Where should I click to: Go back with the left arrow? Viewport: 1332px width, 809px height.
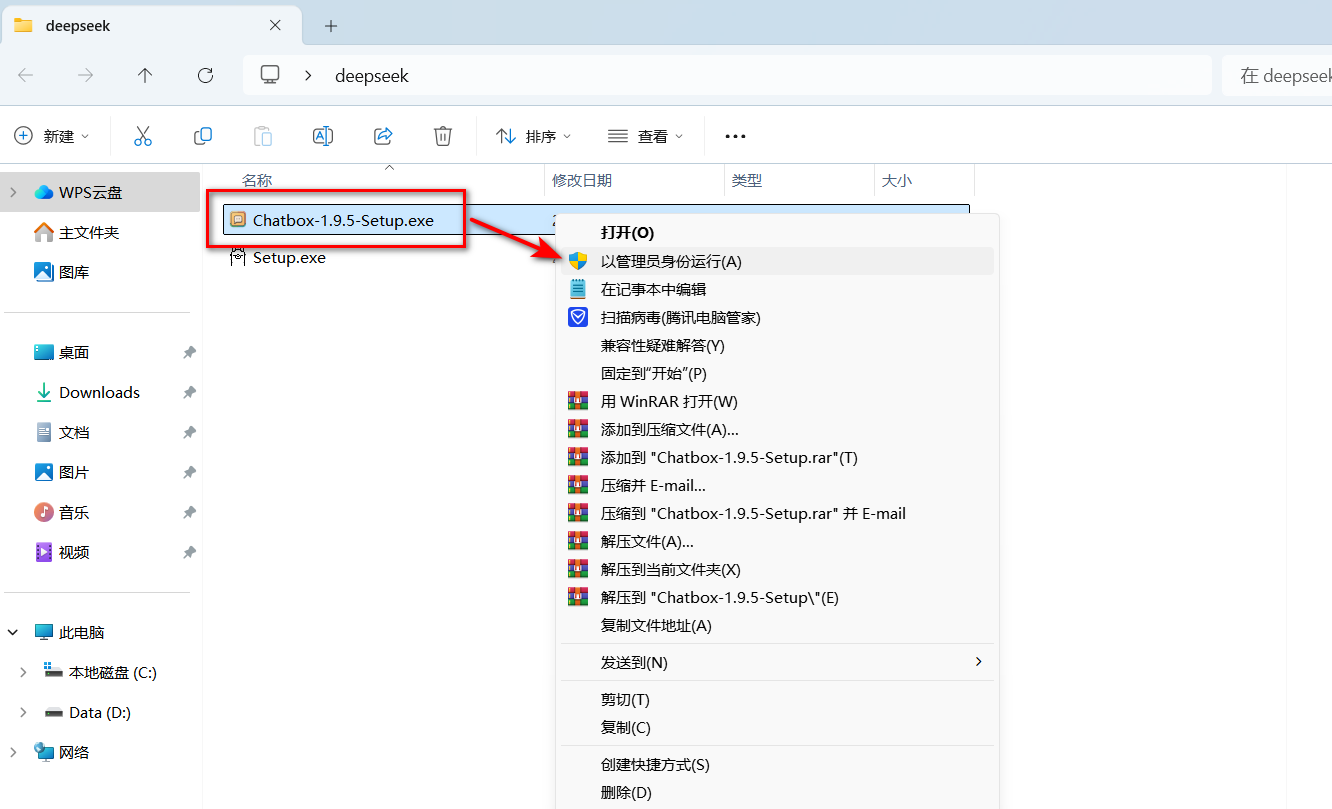coord(26,75)
